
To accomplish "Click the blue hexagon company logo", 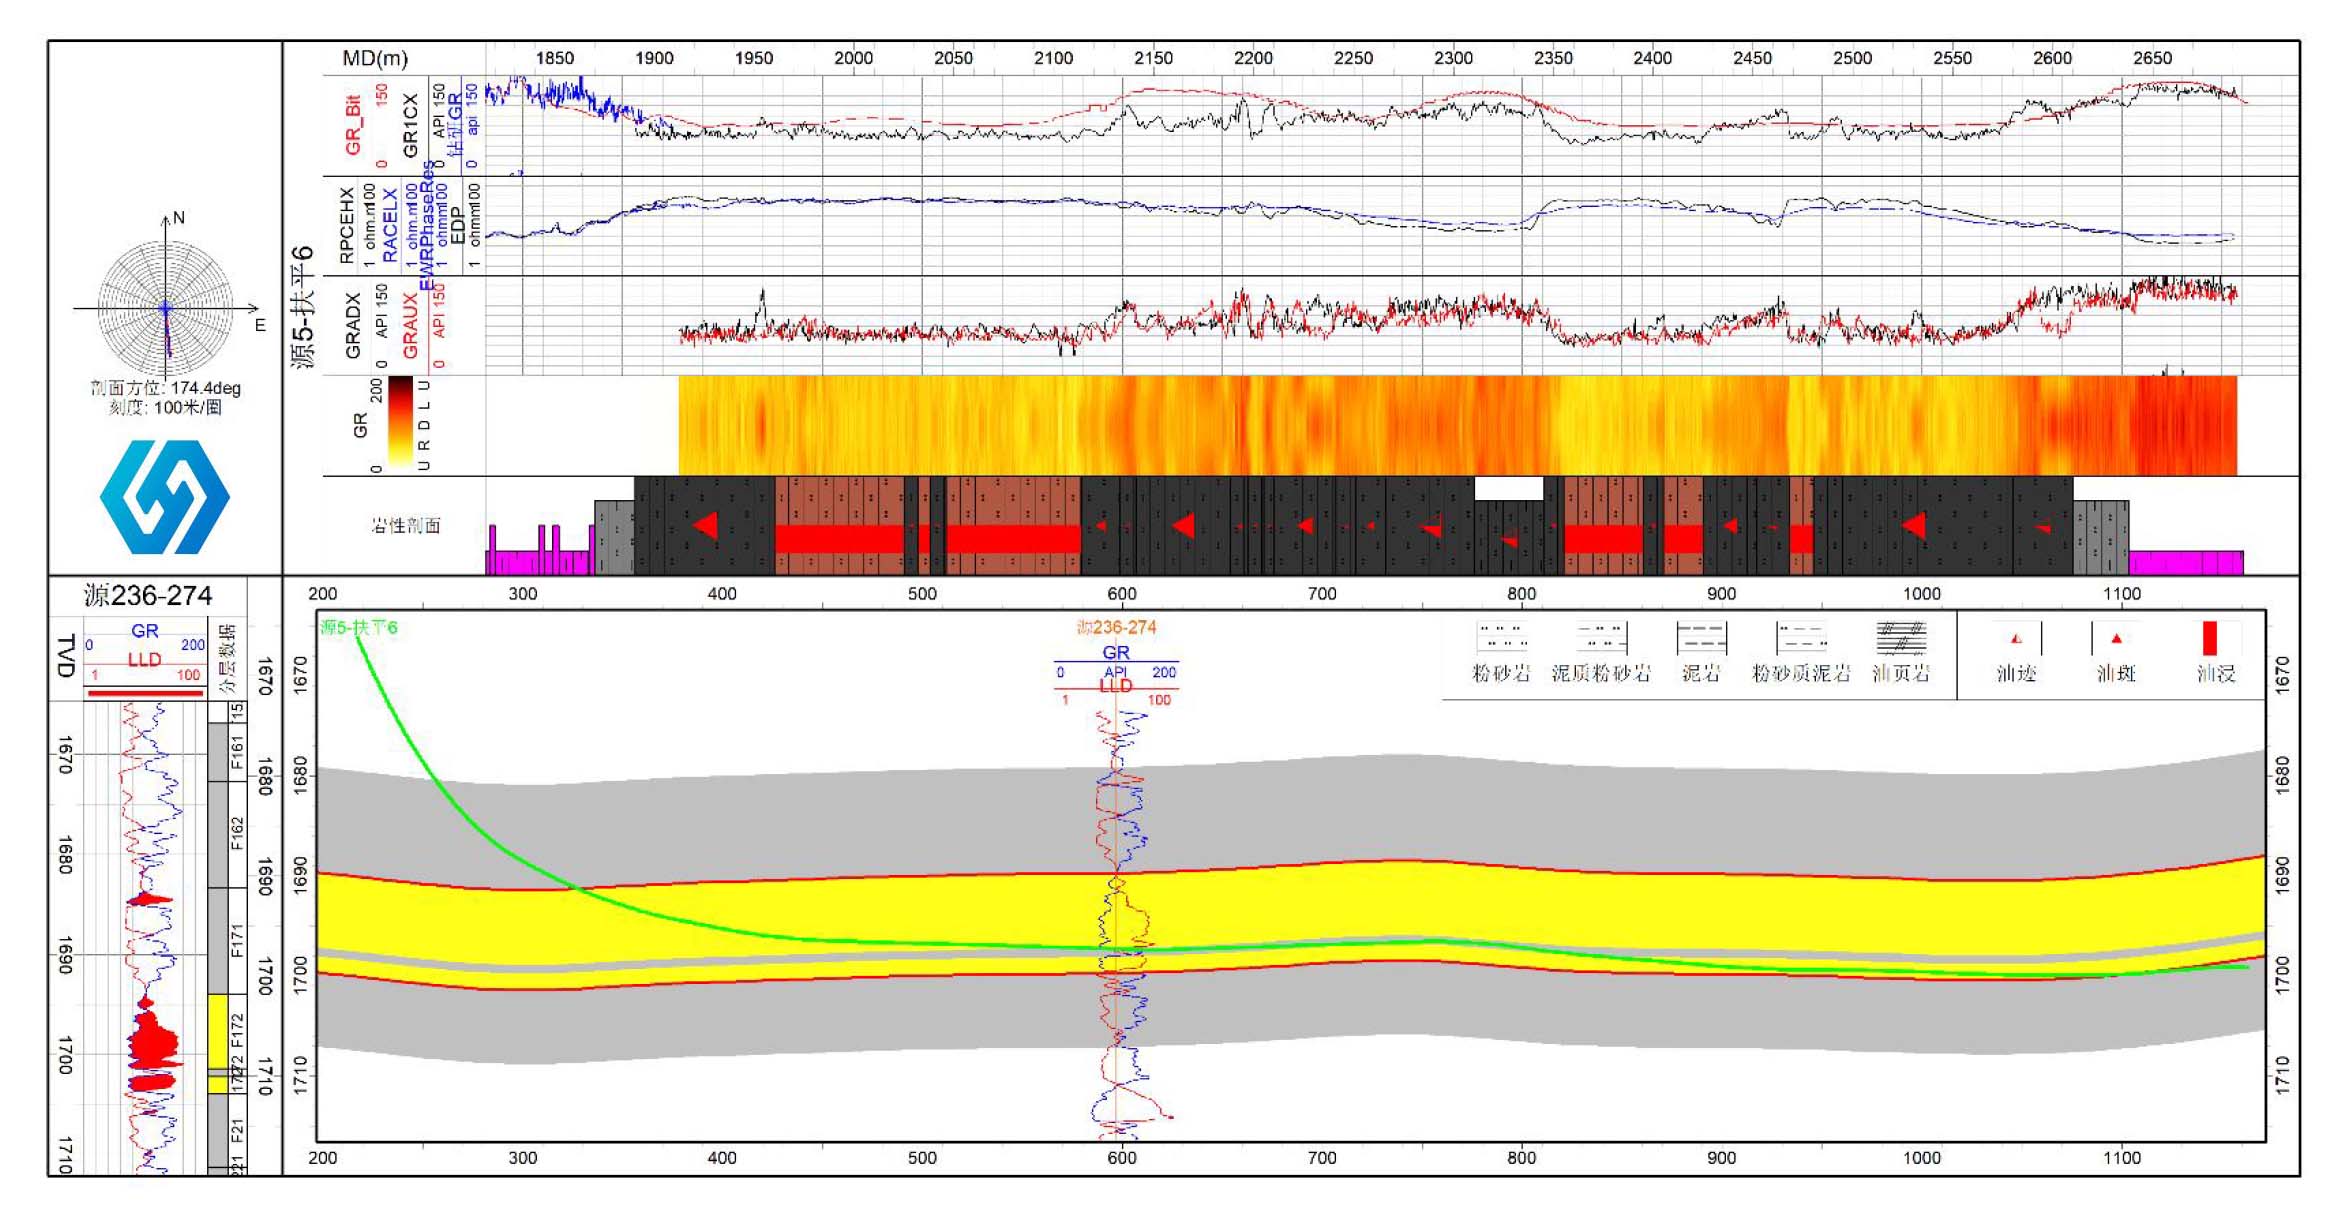I will coord(165,497).
